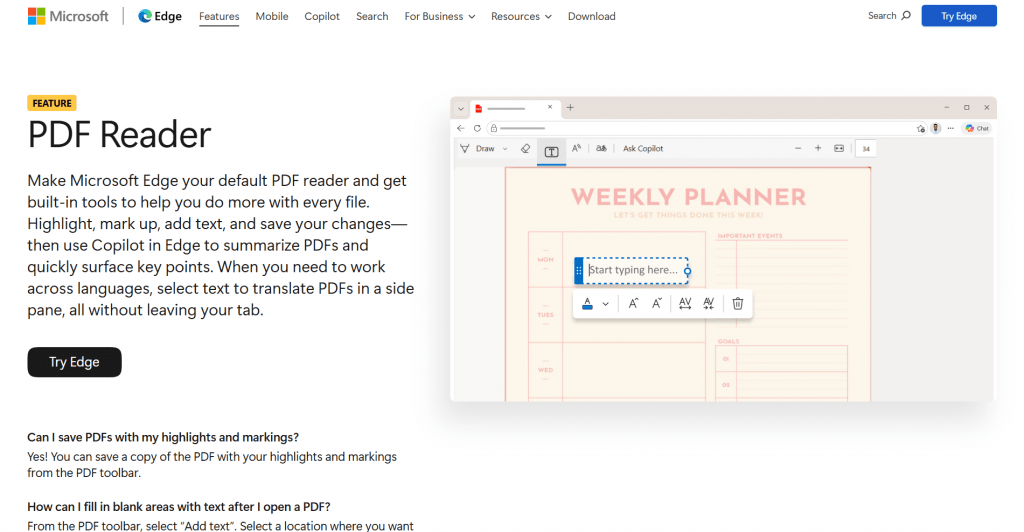The image size is (1024, 532).
Task: Open the Copilot Chat button
Action: 978,129
